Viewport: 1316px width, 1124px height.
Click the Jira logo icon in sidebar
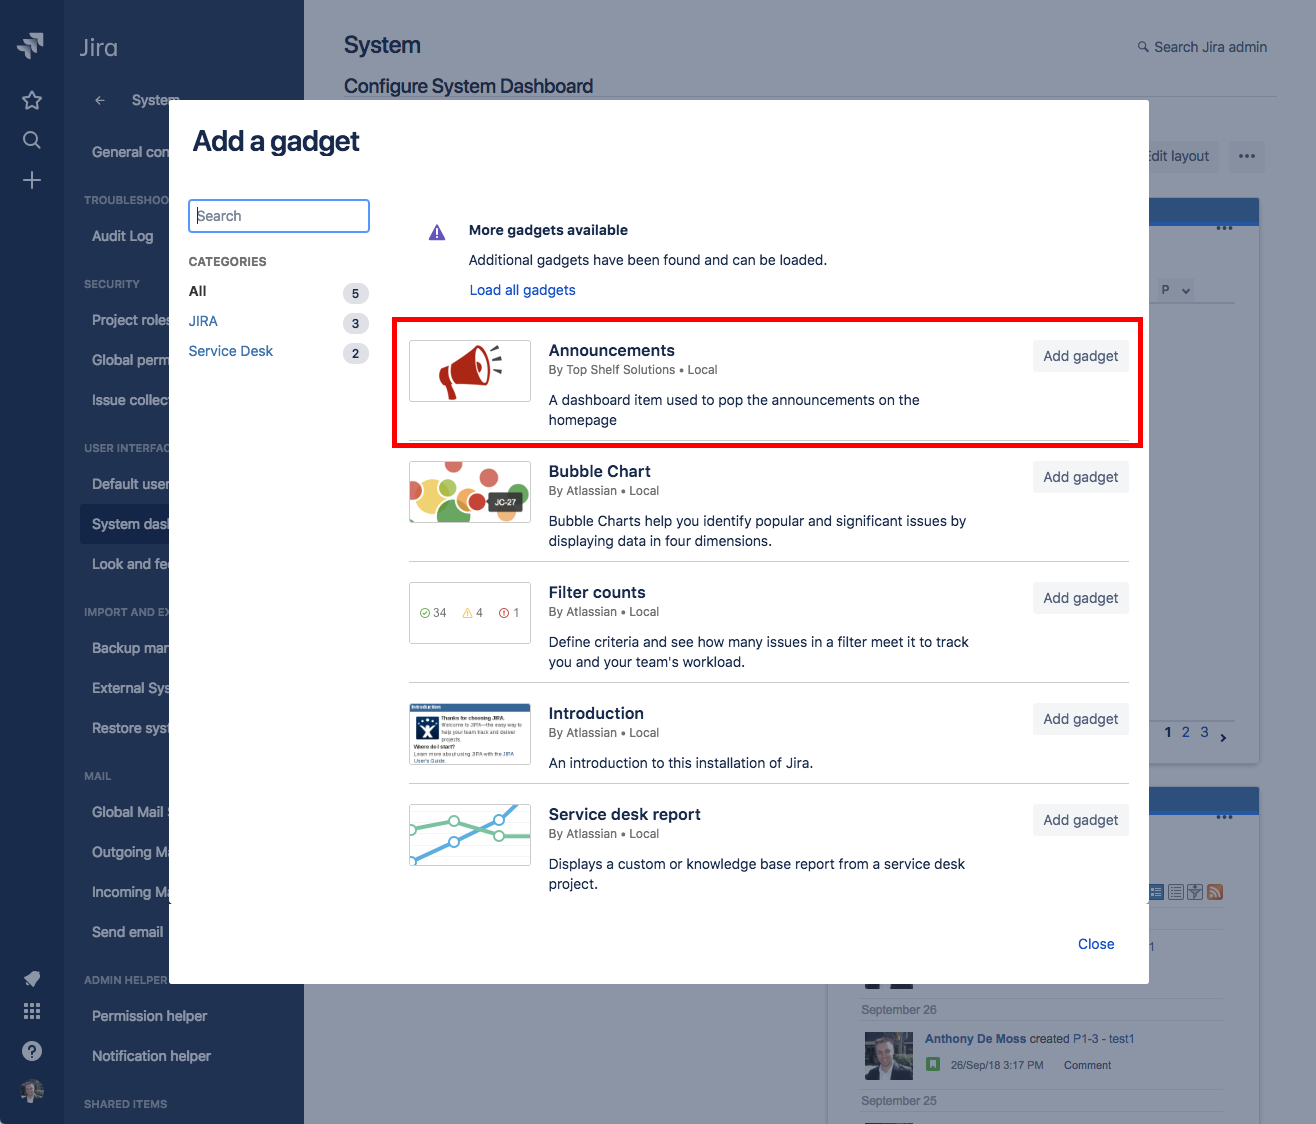pyautogui.click(x=31, y=45)
